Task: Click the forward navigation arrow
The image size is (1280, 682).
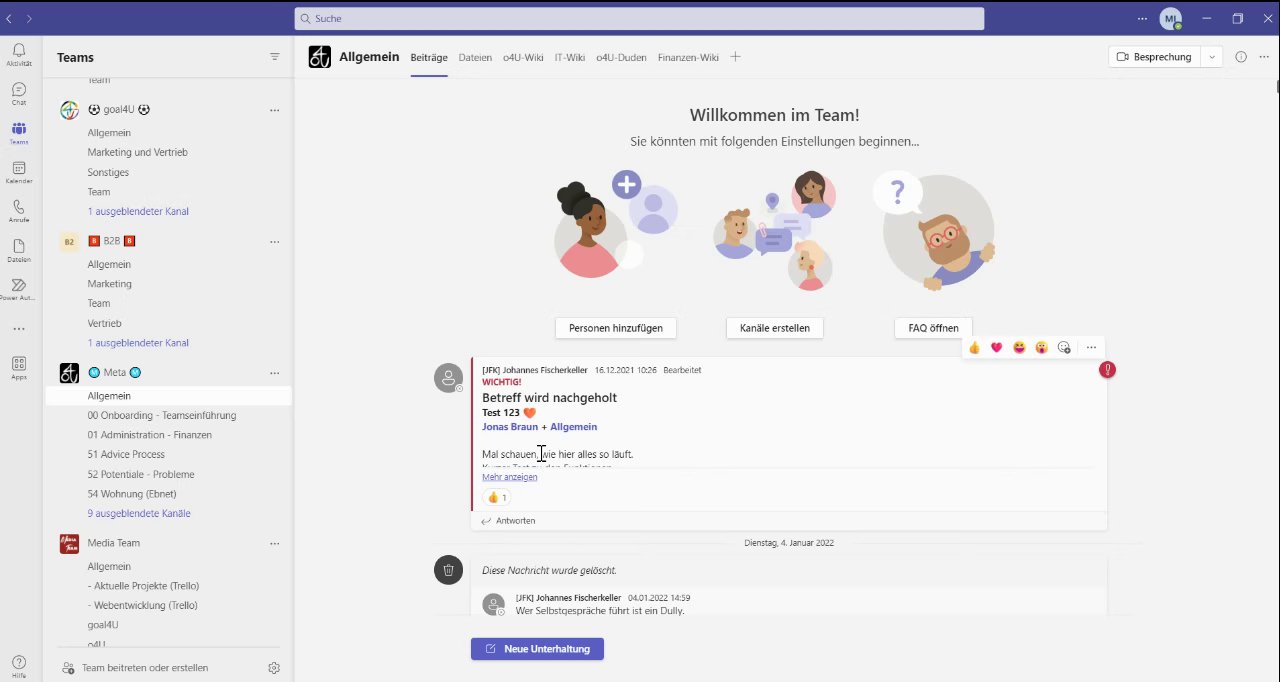Action: coord(29,18)
